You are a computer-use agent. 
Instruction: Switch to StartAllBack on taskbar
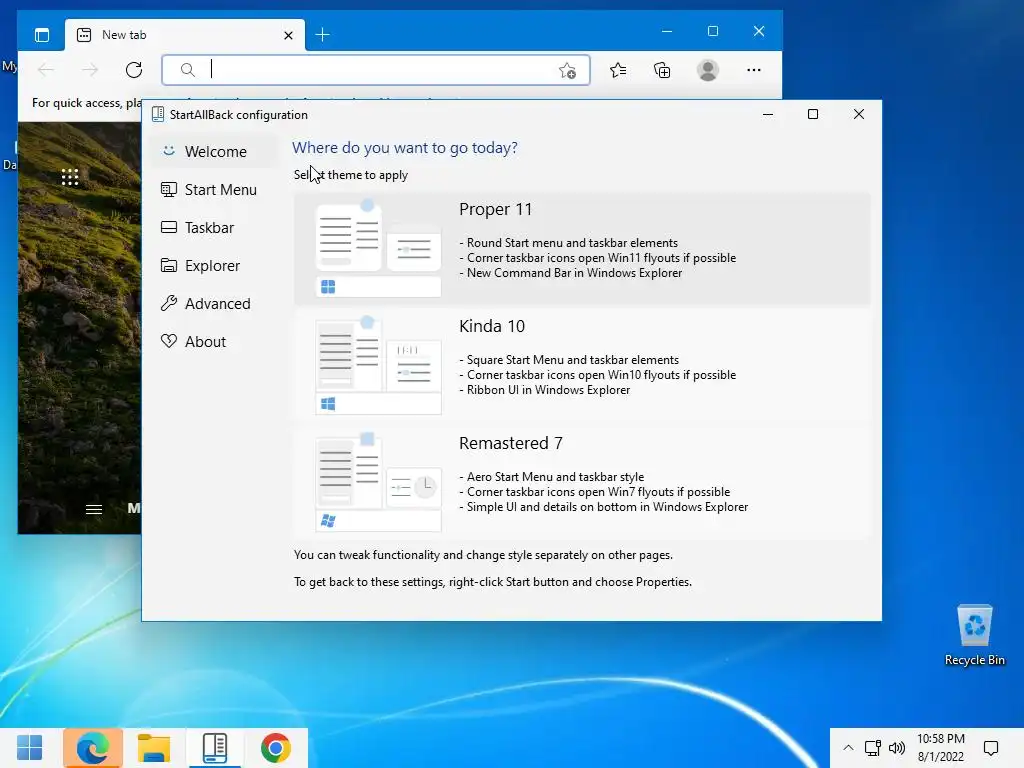tap(215, 748)
